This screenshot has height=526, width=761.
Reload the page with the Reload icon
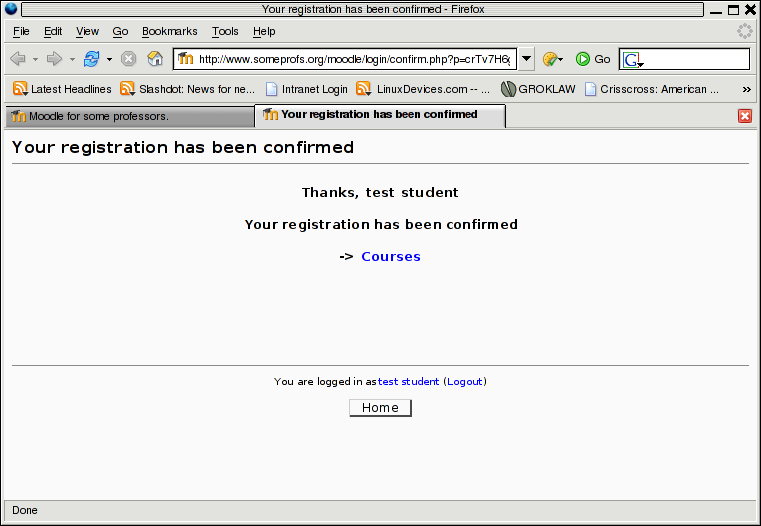[x=92, y=59]
